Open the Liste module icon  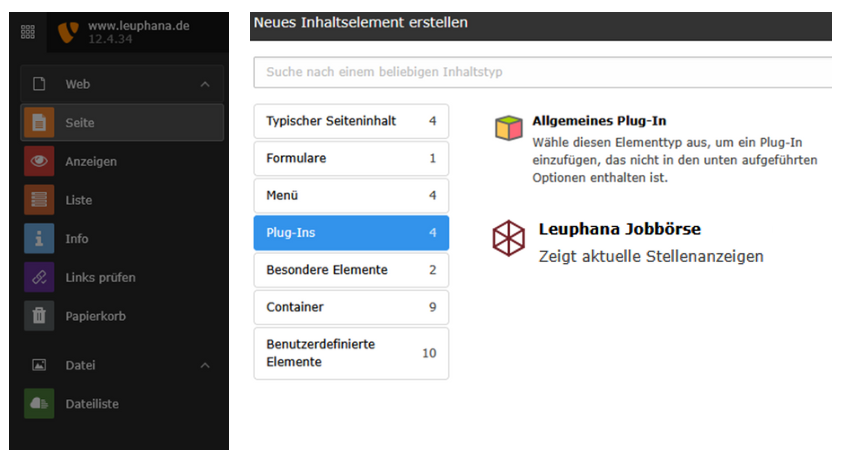point(39,200)
